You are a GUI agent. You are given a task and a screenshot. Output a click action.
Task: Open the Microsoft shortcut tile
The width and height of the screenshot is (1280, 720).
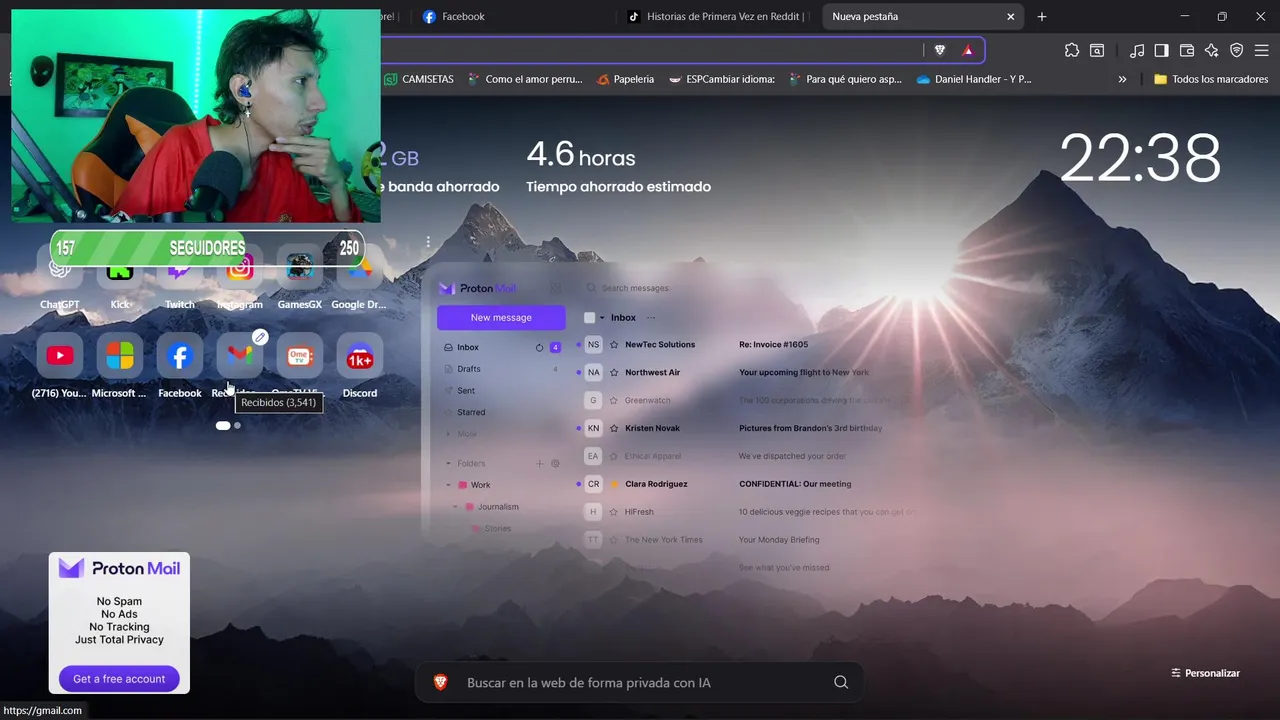pos(120,356)
